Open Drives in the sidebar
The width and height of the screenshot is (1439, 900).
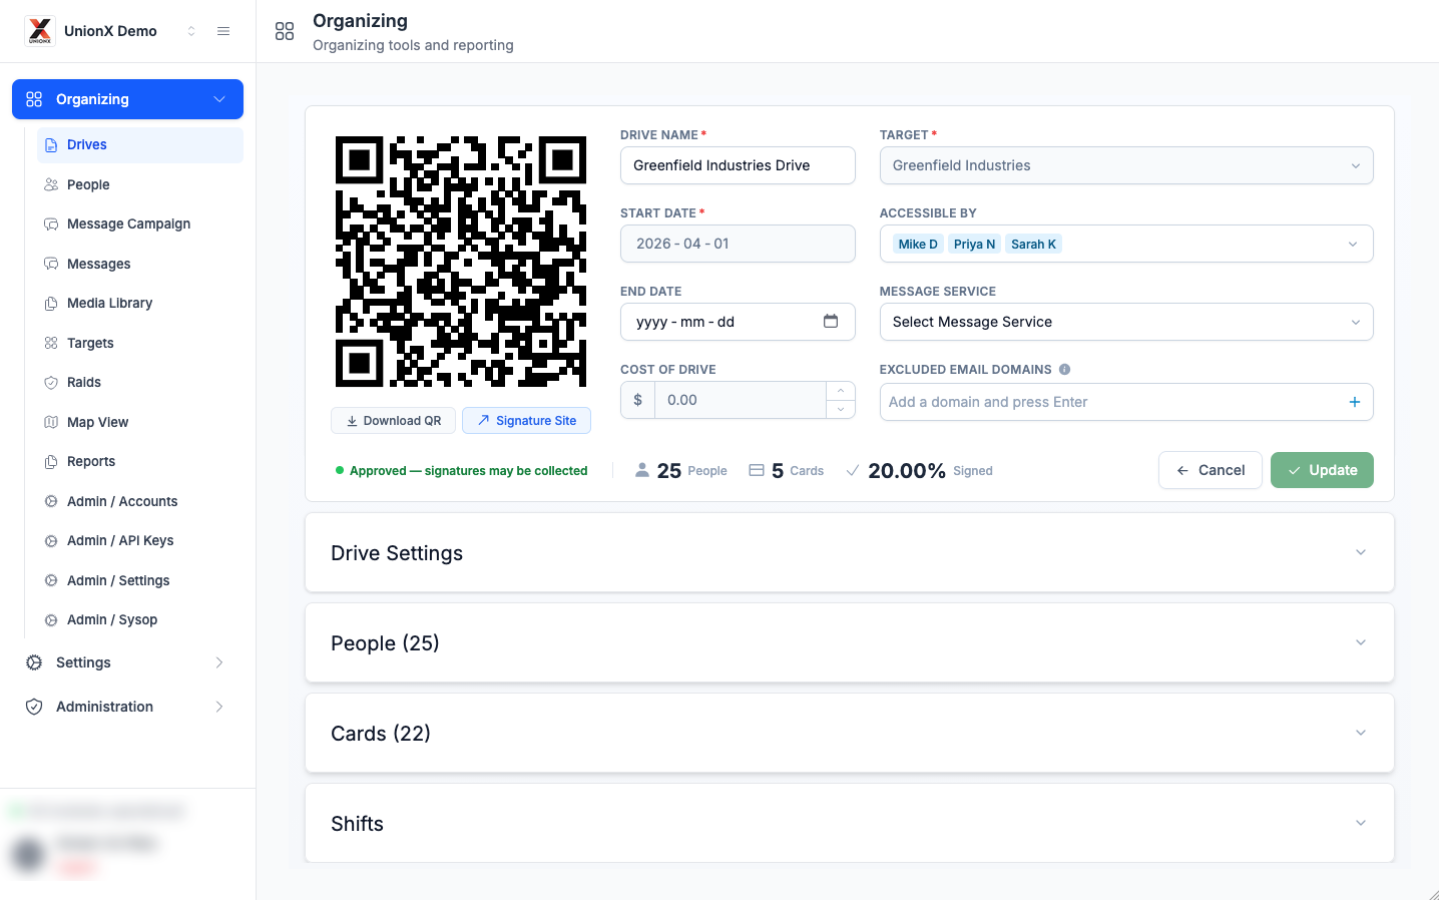coord(140,145)
